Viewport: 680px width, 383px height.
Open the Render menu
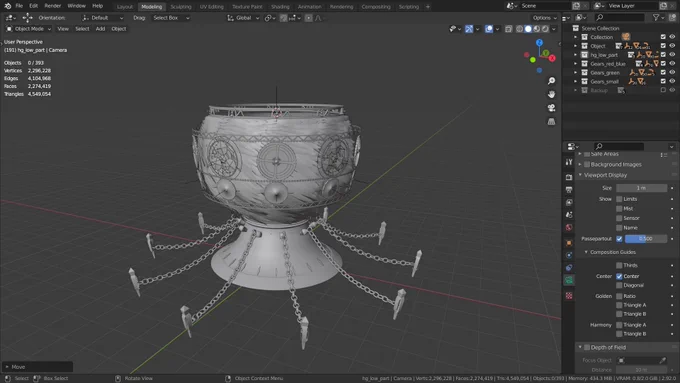pyautogui.click(x=52, y=6)
